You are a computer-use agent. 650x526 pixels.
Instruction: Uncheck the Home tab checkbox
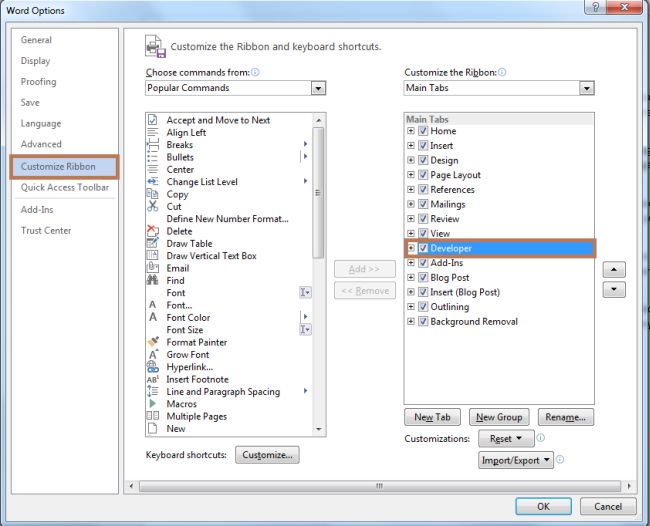click(x=423, y=131)
